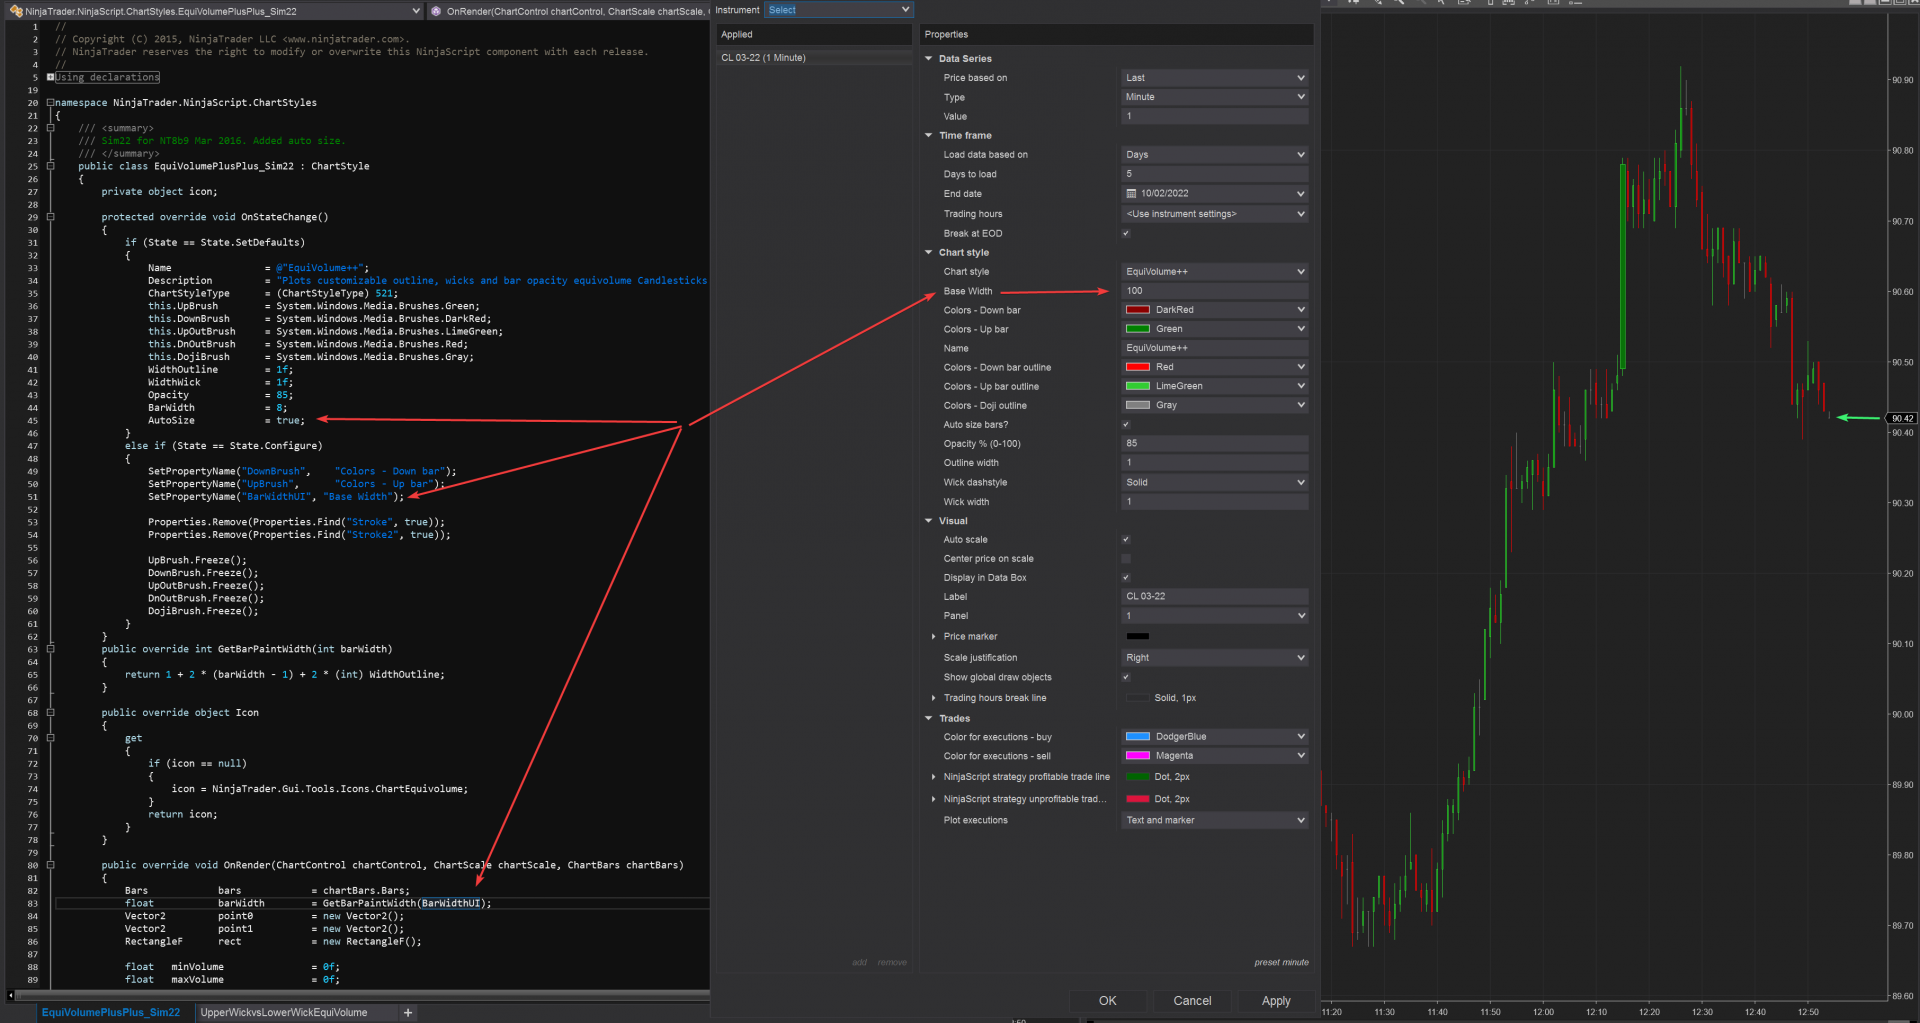This screenshot has height=1023, width=1920.
Task: Open the Plot executions dropdown
Action: click(1215, 821)
